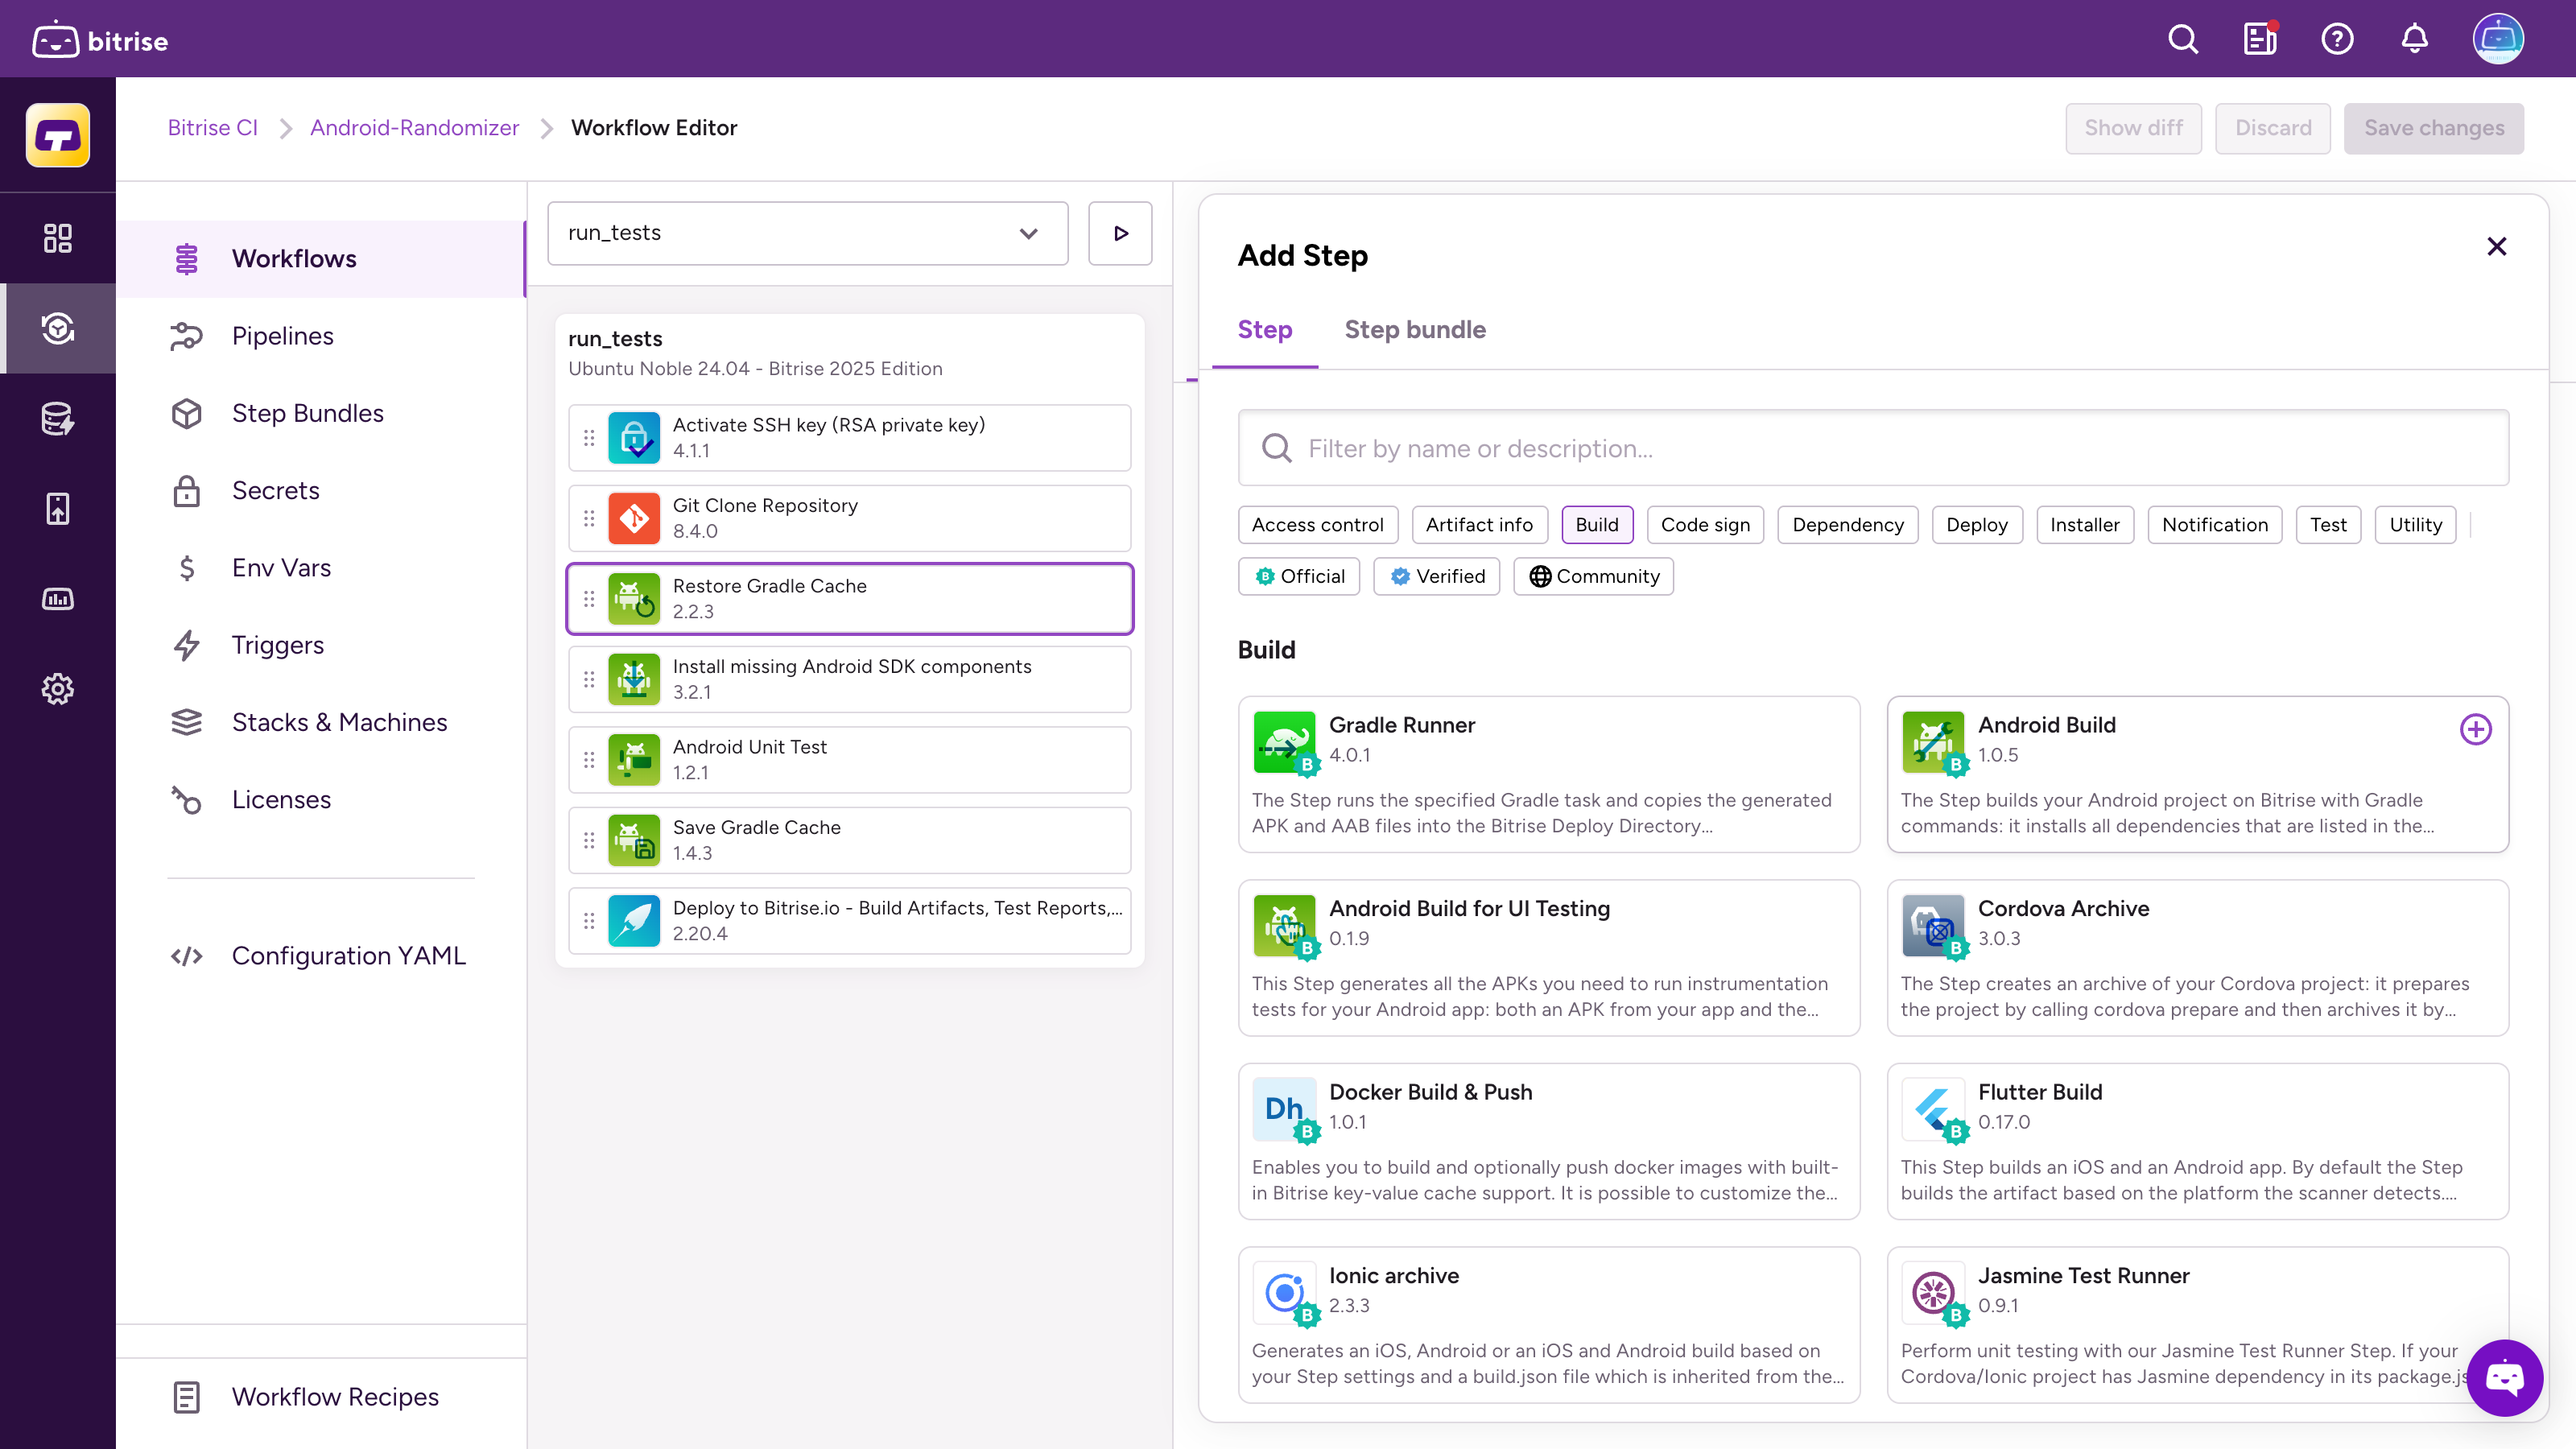Viewport: 2576px width, 1449px height.
Task: Open the help question mark icon
Action: click(x=2337, y=39)
